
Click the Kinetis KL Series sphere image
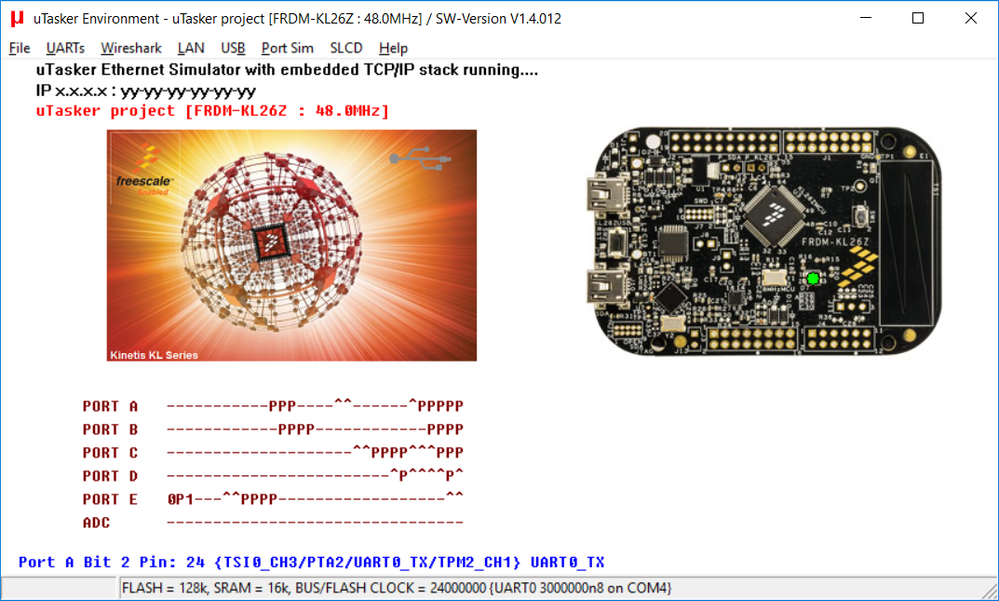click(x=272, y=243)
